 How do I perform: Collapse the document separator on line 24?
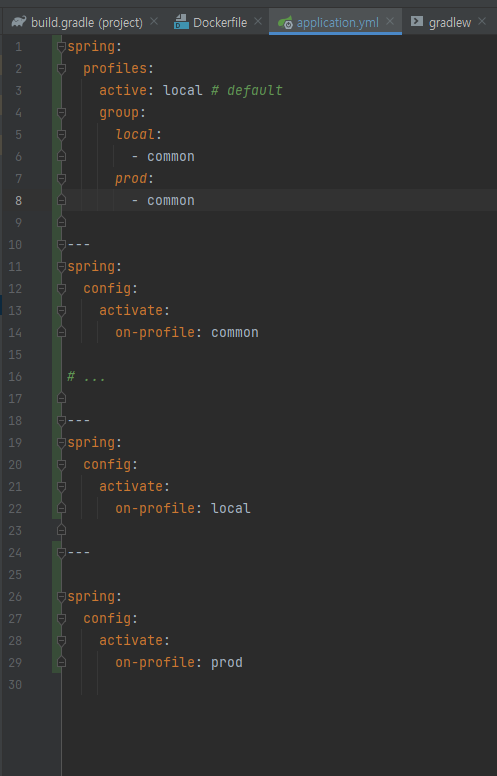pyautogui.click(x=61, y=553)
